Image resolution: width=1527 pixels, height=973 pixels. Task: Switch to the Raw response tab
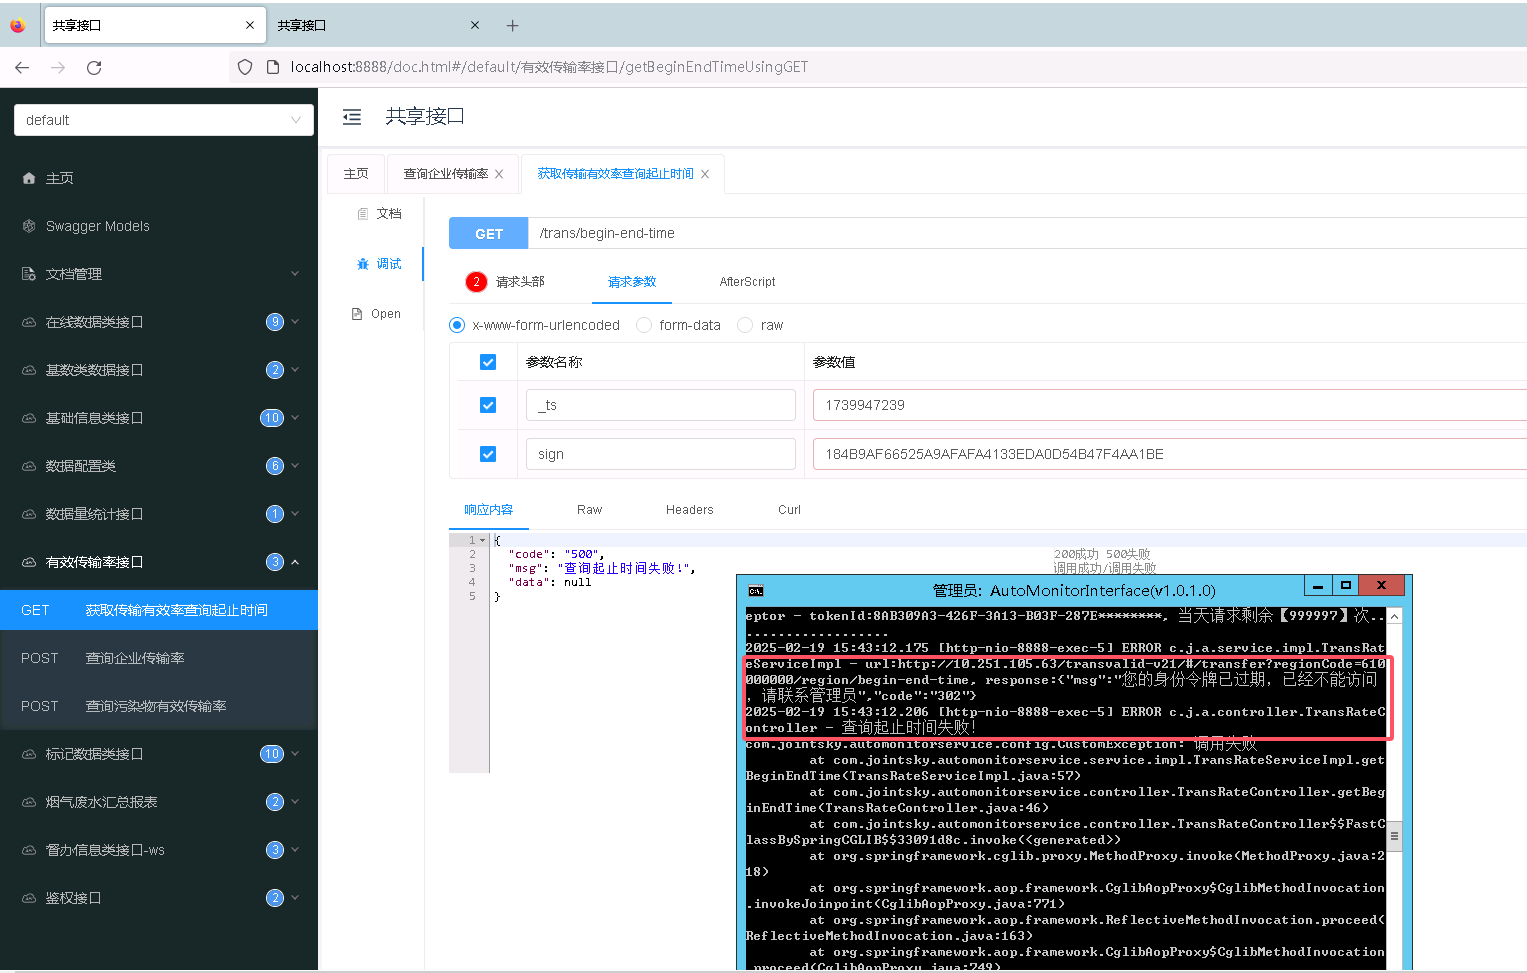pos(589,510)
